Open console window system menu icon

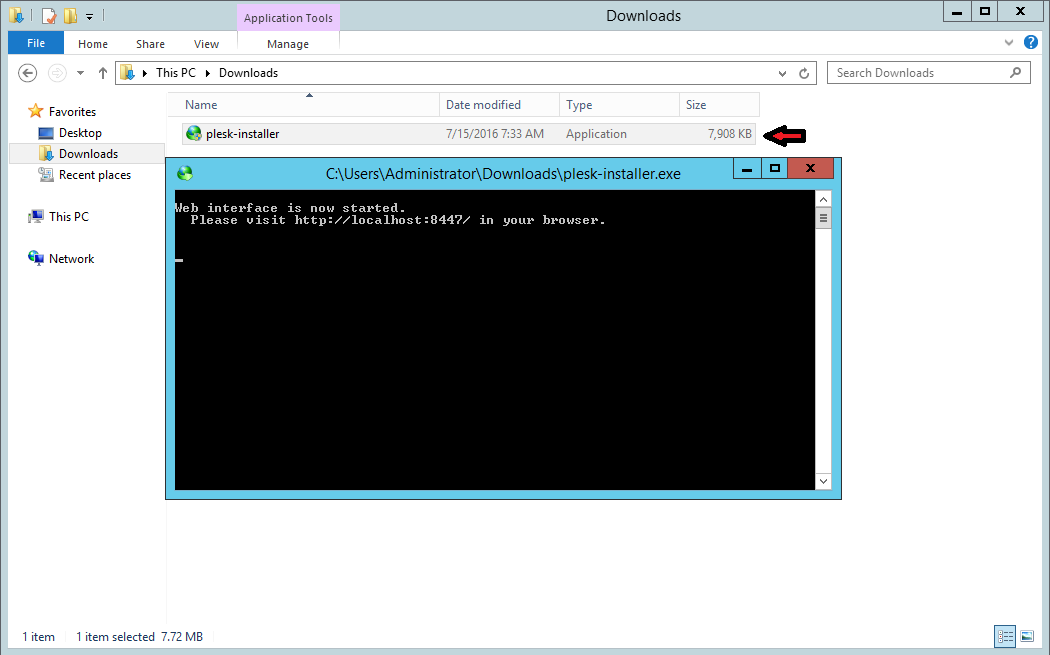tap(185, 173)
